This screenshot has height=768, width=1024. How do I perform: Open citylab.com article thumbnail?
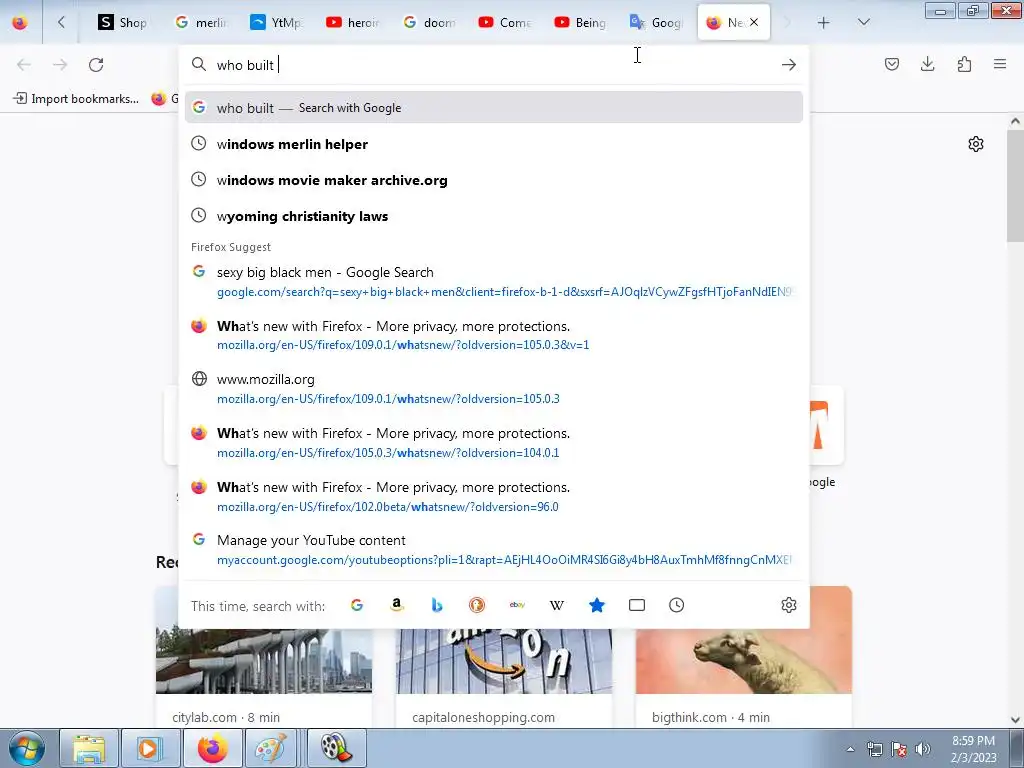[x=264, y=661]
